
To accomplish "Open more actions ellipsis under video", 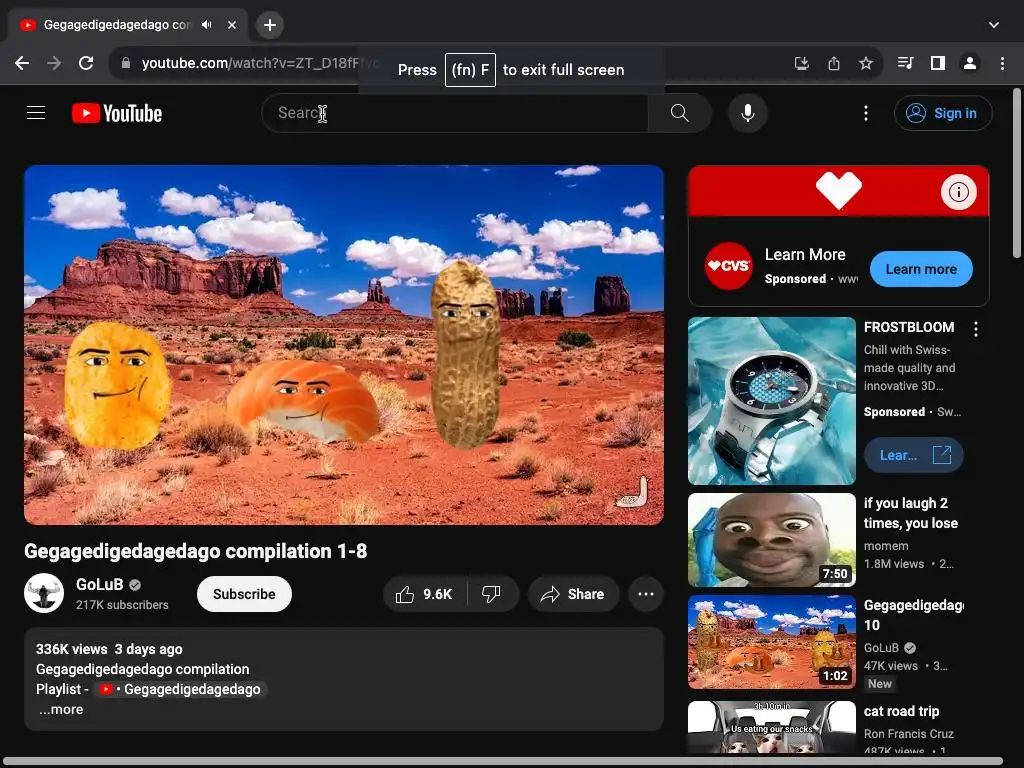I will (646, 594).
